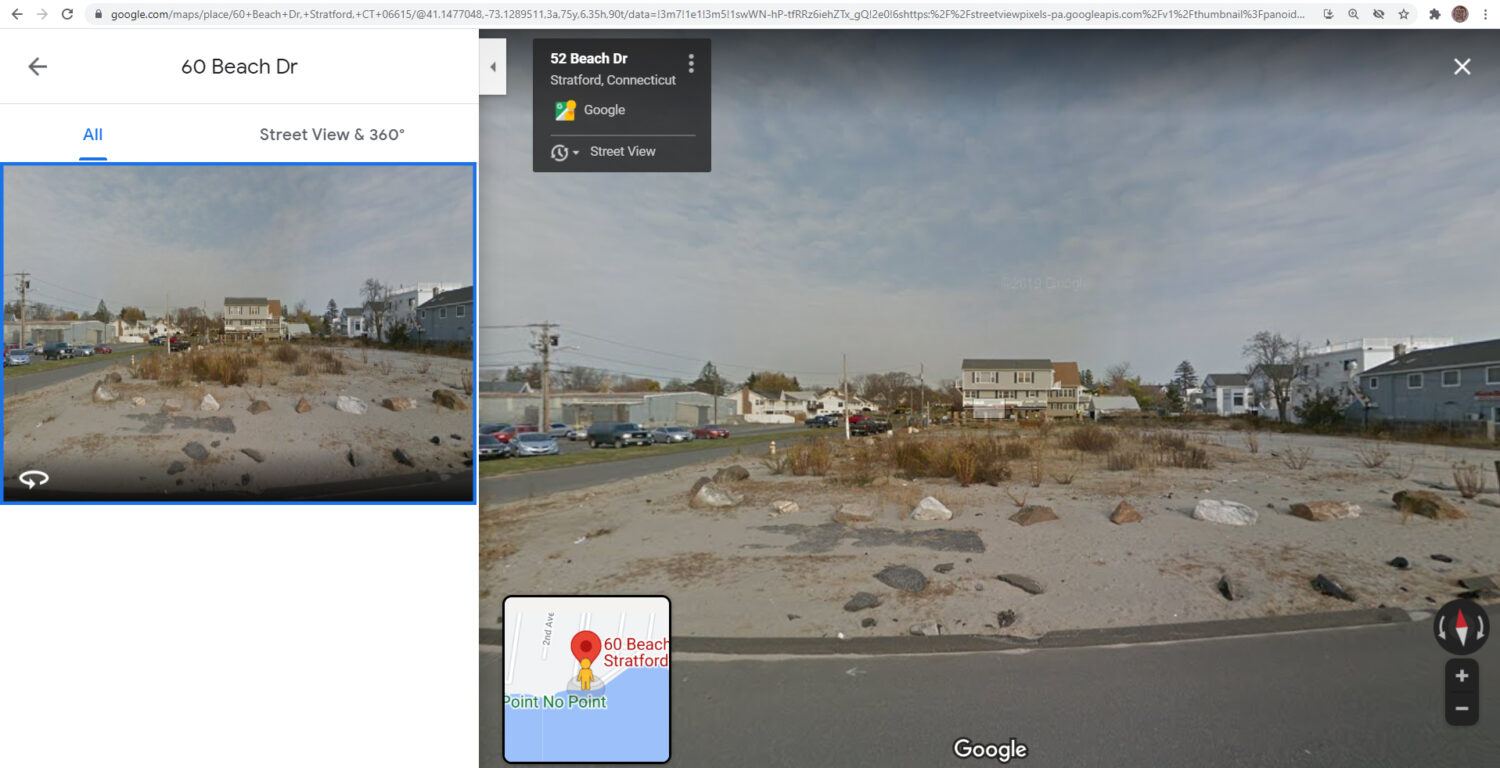Open the Street View time history dropdown
This screenshot has height=768, width=1500.
pos(563,152)
